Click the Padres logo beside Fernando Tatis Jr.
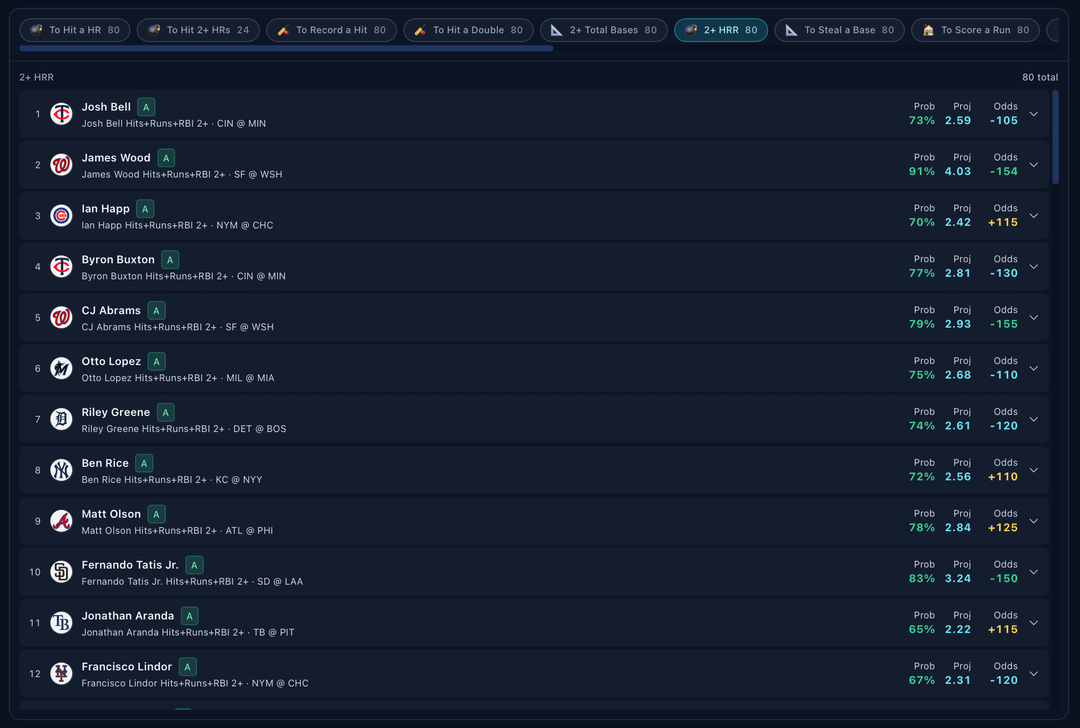Viewport: 1080px width, 728px height. [61, 572]
